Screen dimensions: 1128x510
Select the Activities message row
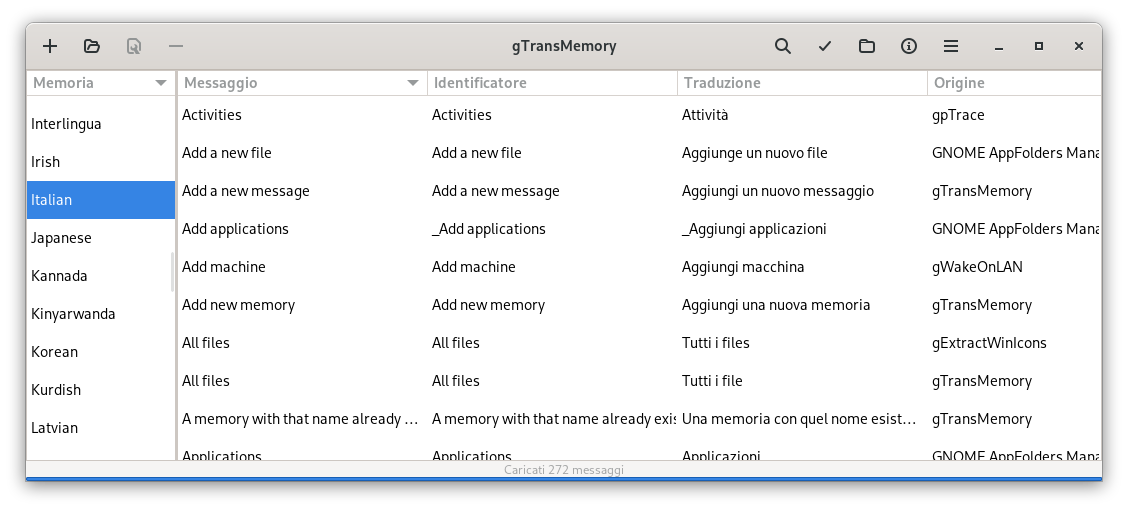click(640, 115)
